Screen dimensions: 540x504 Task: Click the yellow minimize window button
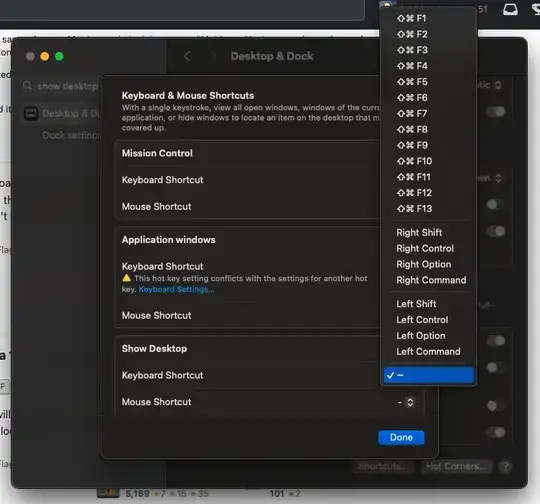click(x=45, y=56)
